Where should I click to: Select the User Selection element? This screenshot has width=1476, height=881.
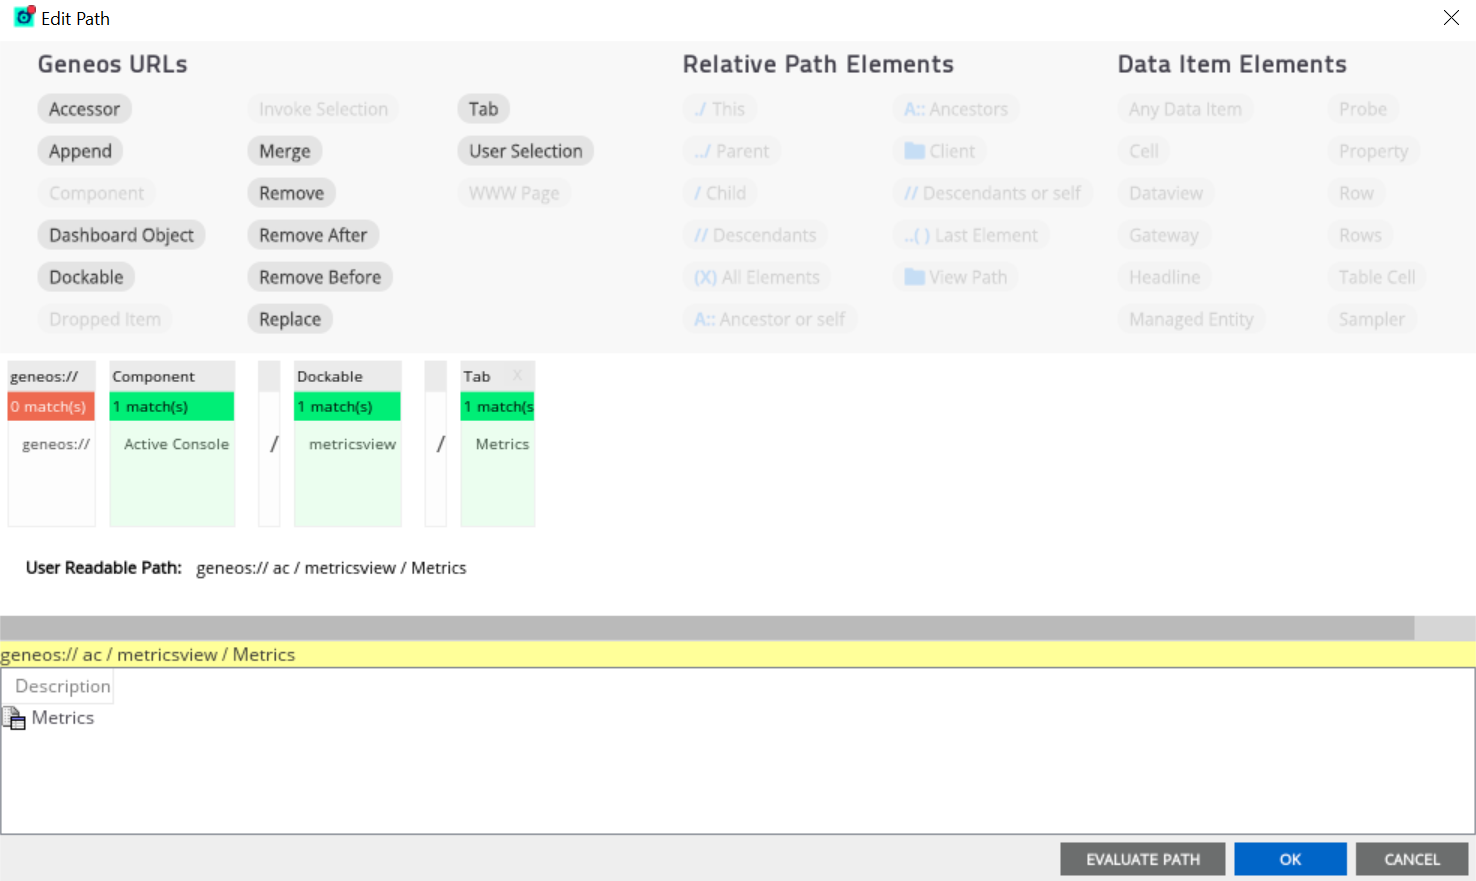tap(525, 151)
